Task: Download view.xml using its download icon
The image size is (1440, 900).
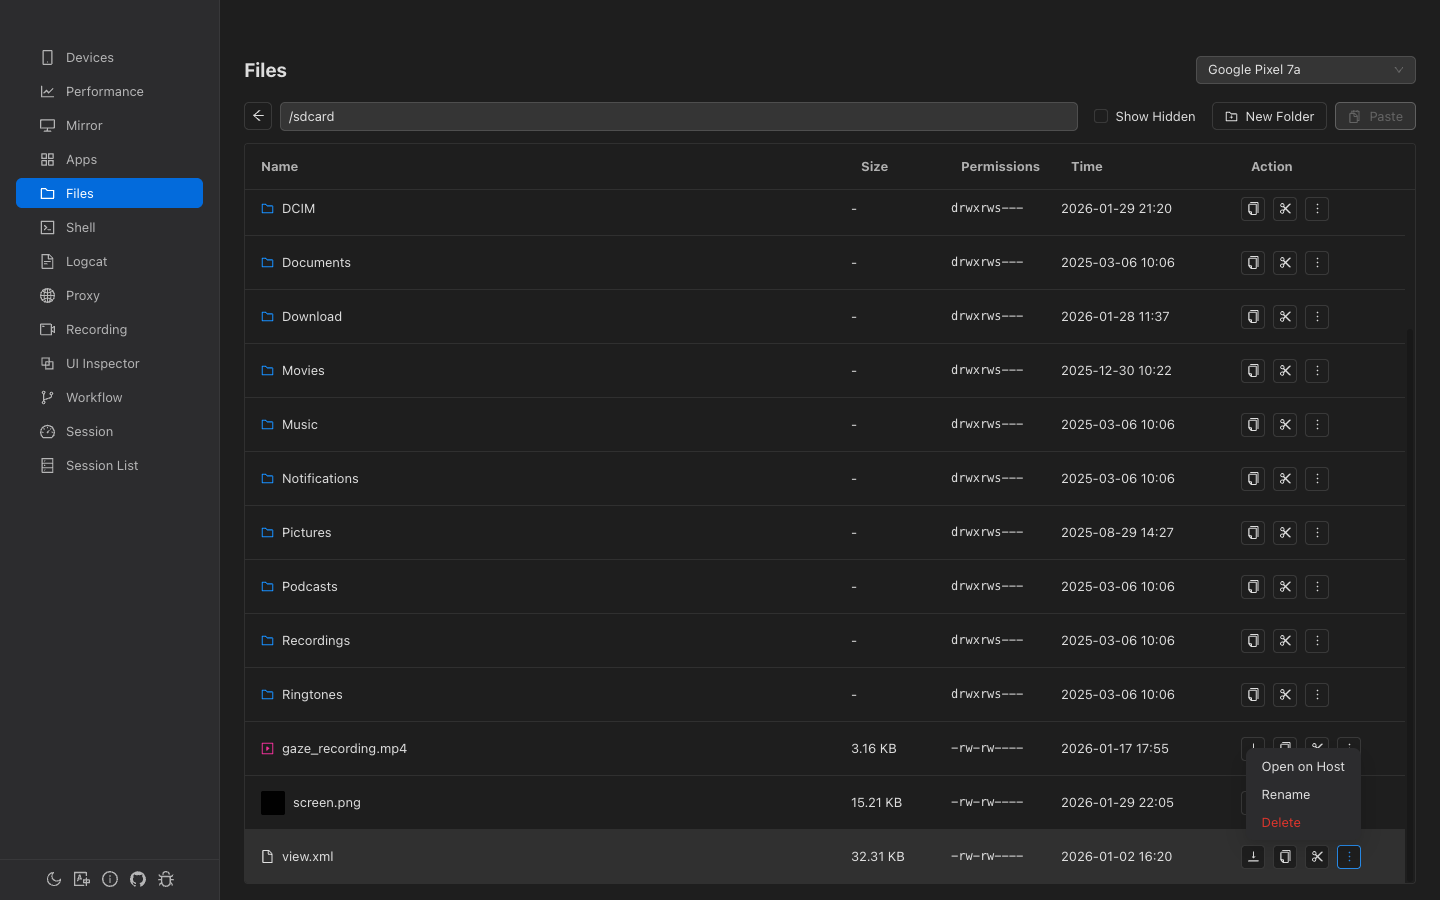Action: [1253, 857]
